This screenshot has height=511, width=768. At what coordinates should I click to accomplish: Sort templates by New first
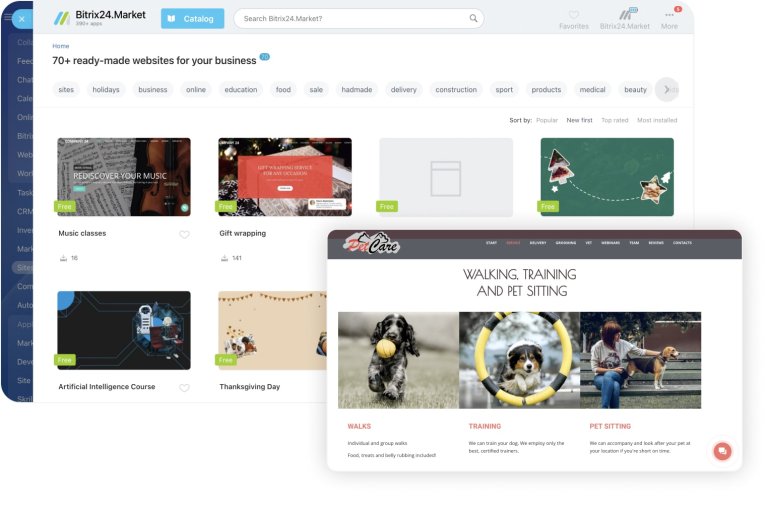pyautogui.click(x=579, y=120)
